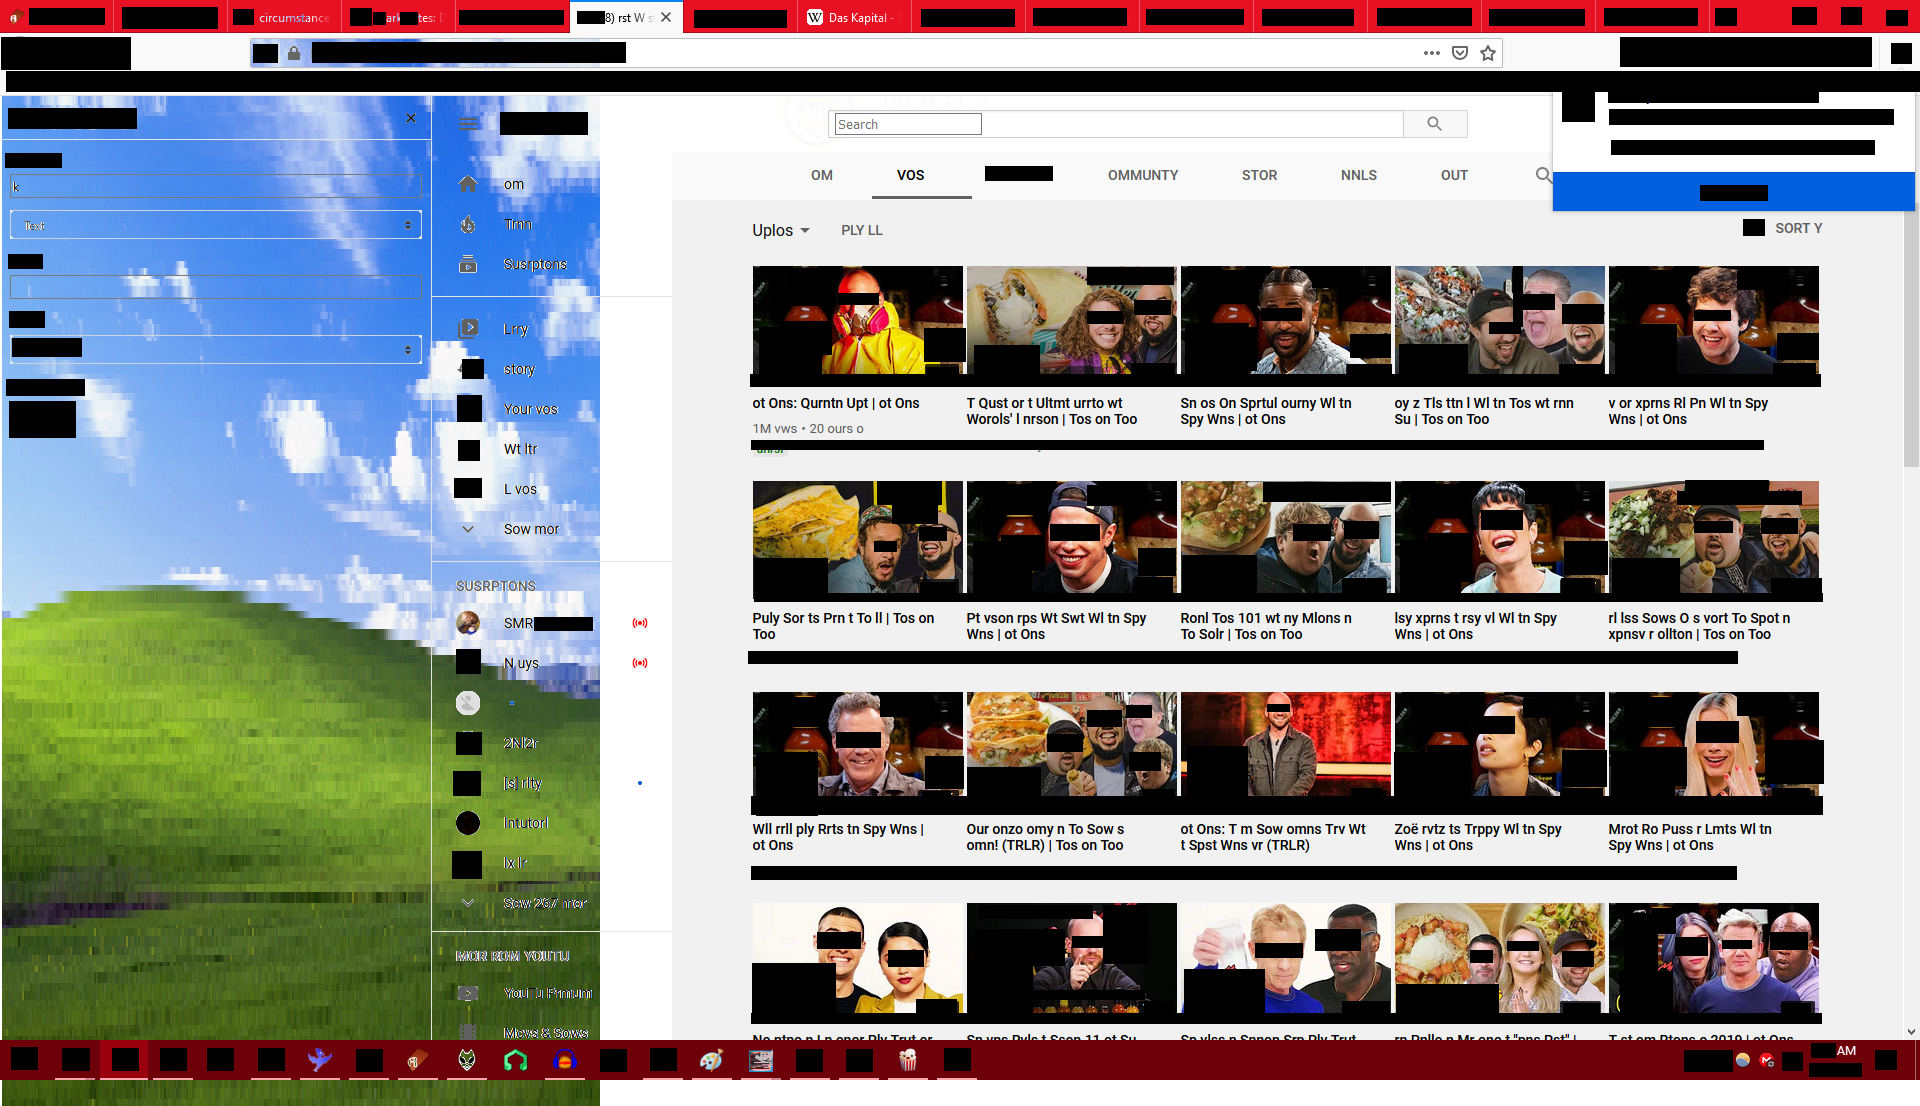Open the blue bird app in taskbar

coord(320,1060)
